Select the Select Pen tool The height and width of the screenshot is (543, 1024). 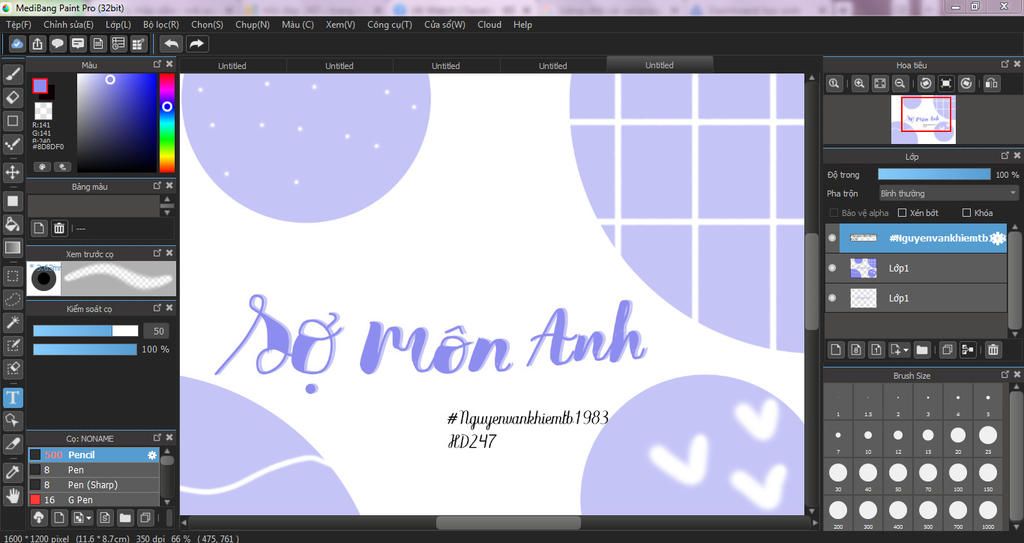tap(12, 345)
